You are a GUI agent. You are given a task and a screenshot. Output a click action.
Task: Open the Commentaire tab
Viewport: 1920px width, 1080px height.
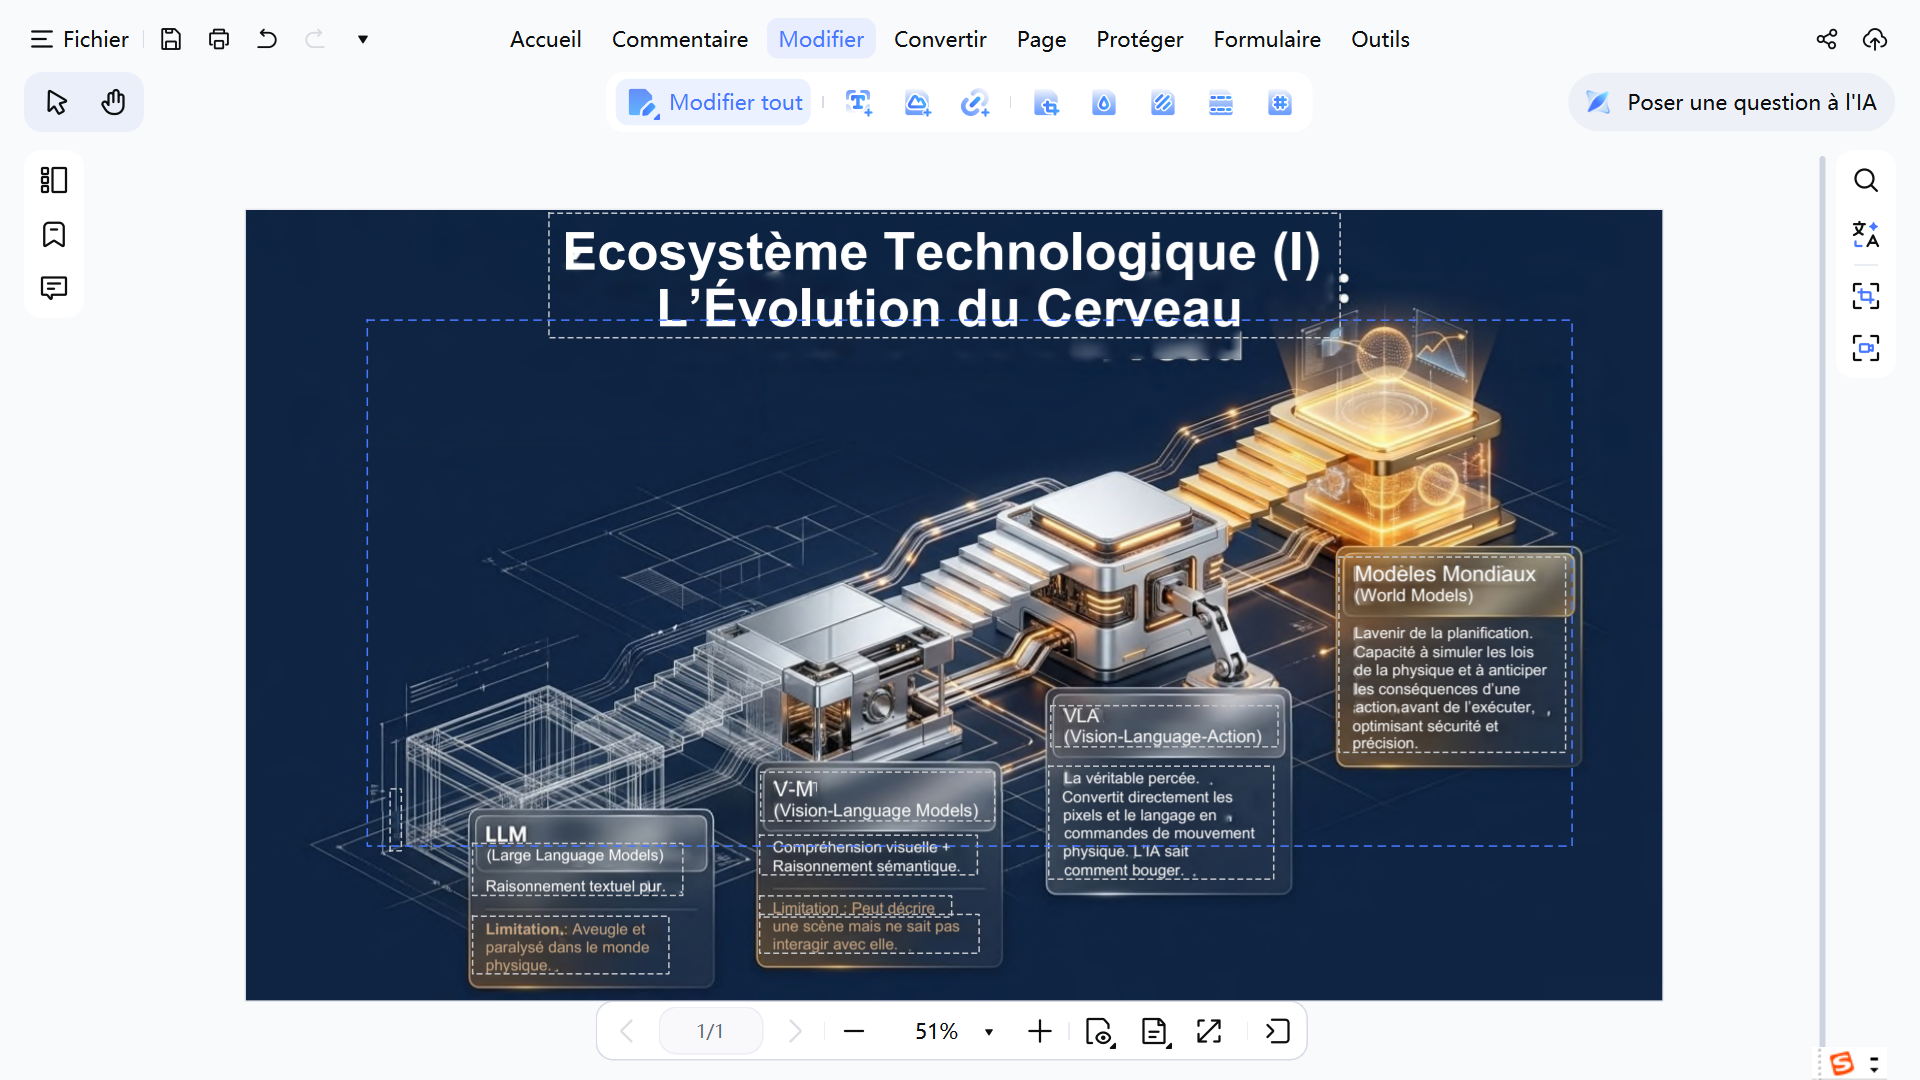680,39
